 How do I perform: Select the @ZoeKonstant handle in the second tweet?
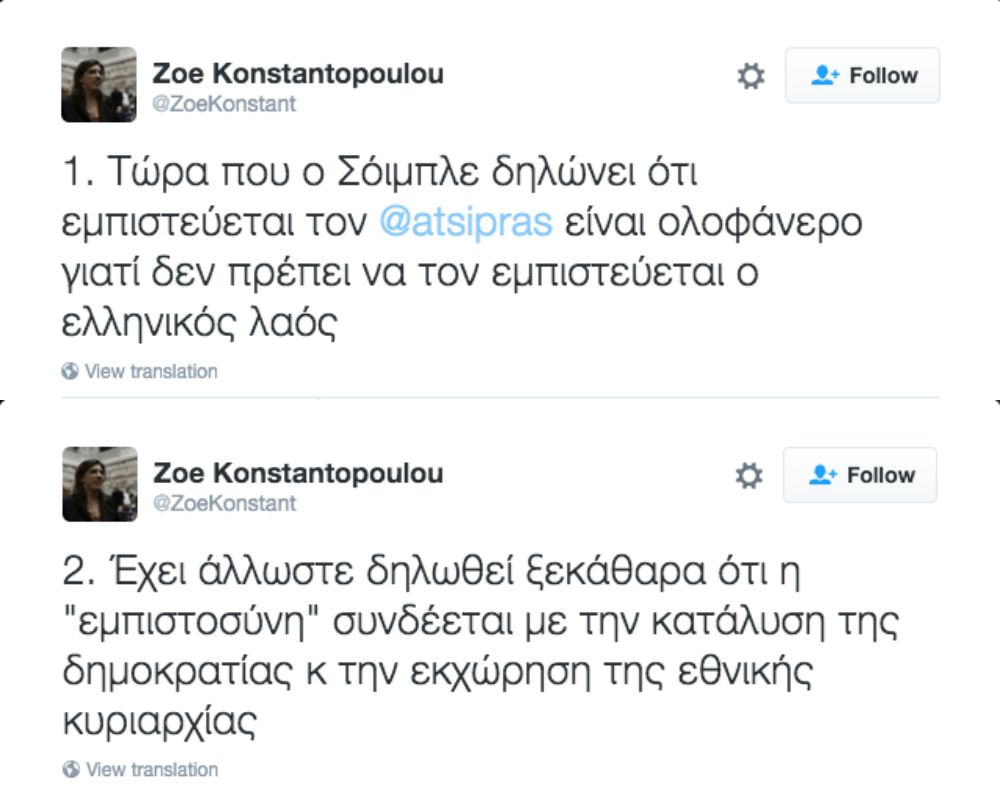coord(223,503)
